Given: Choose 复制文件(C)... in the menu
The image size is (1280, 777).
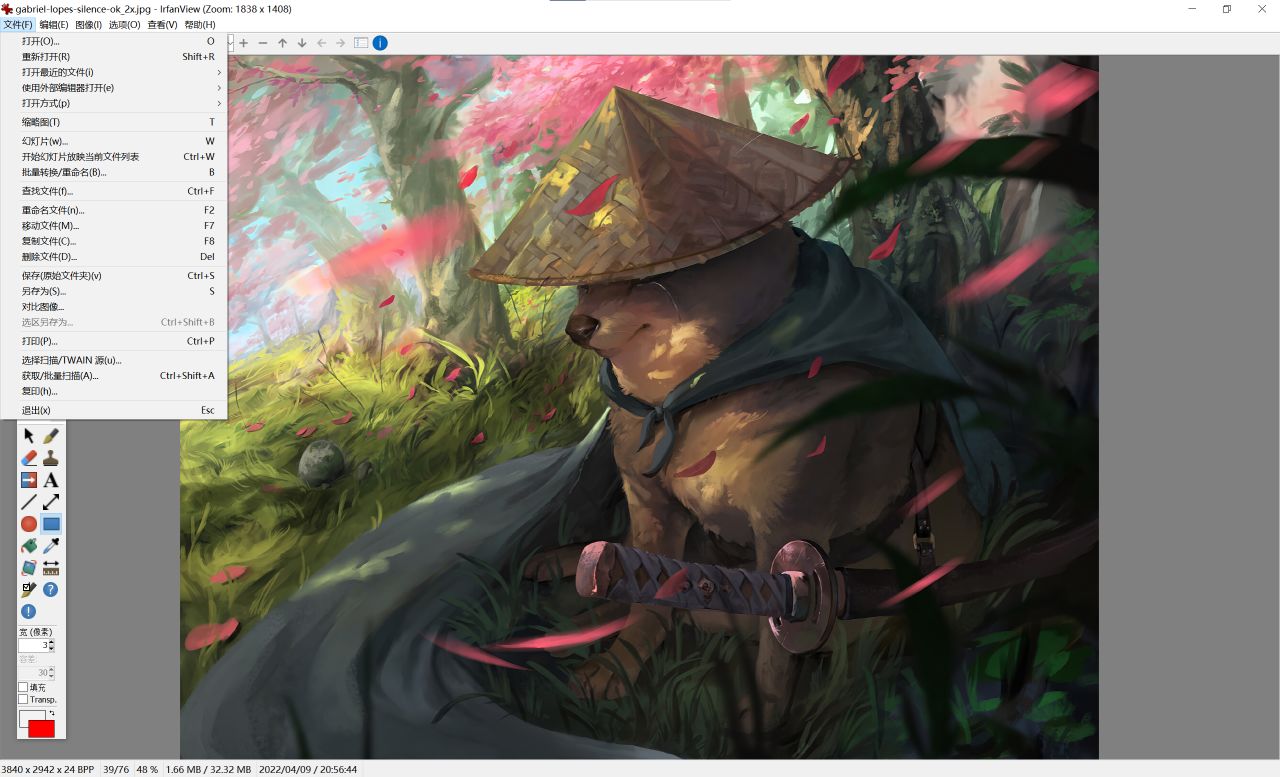Looking at the screenshot, I should (x=114, y=241).
